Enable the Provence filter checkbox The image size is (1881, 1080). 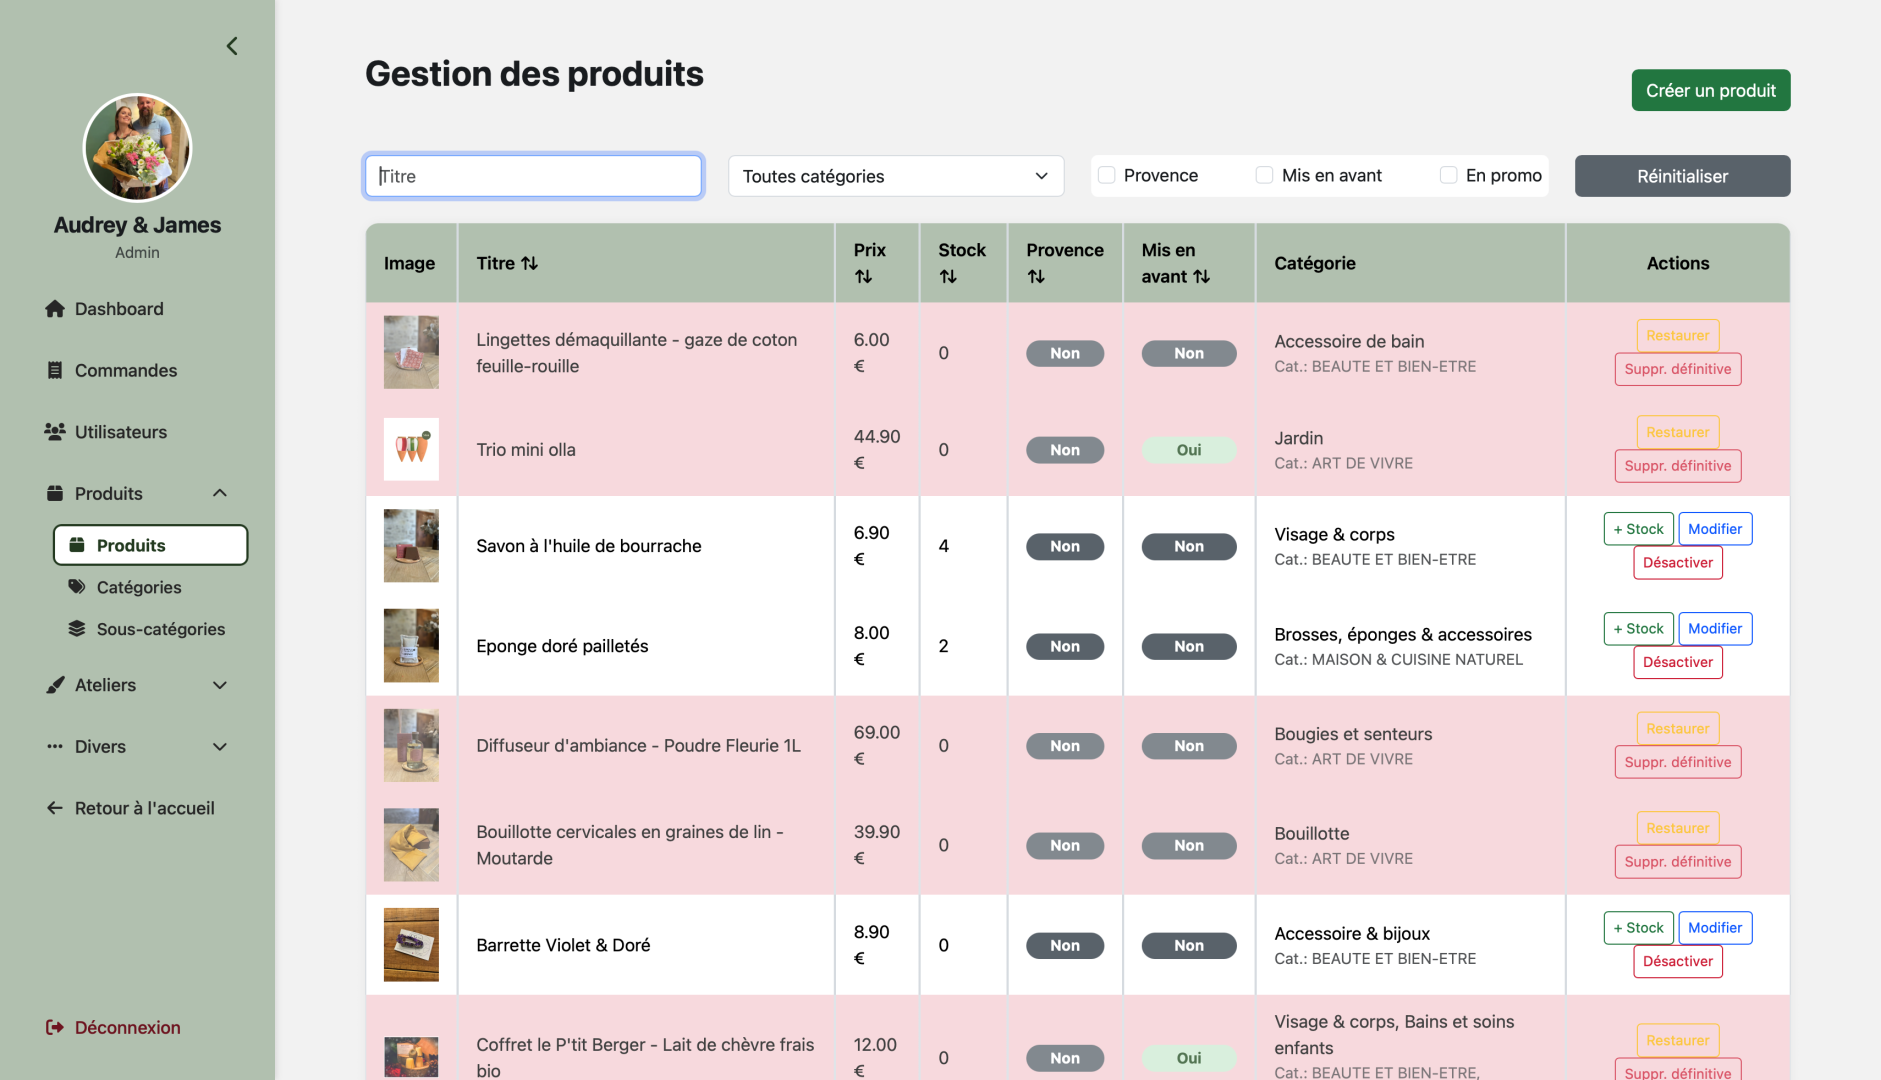tap(1106, 174)
